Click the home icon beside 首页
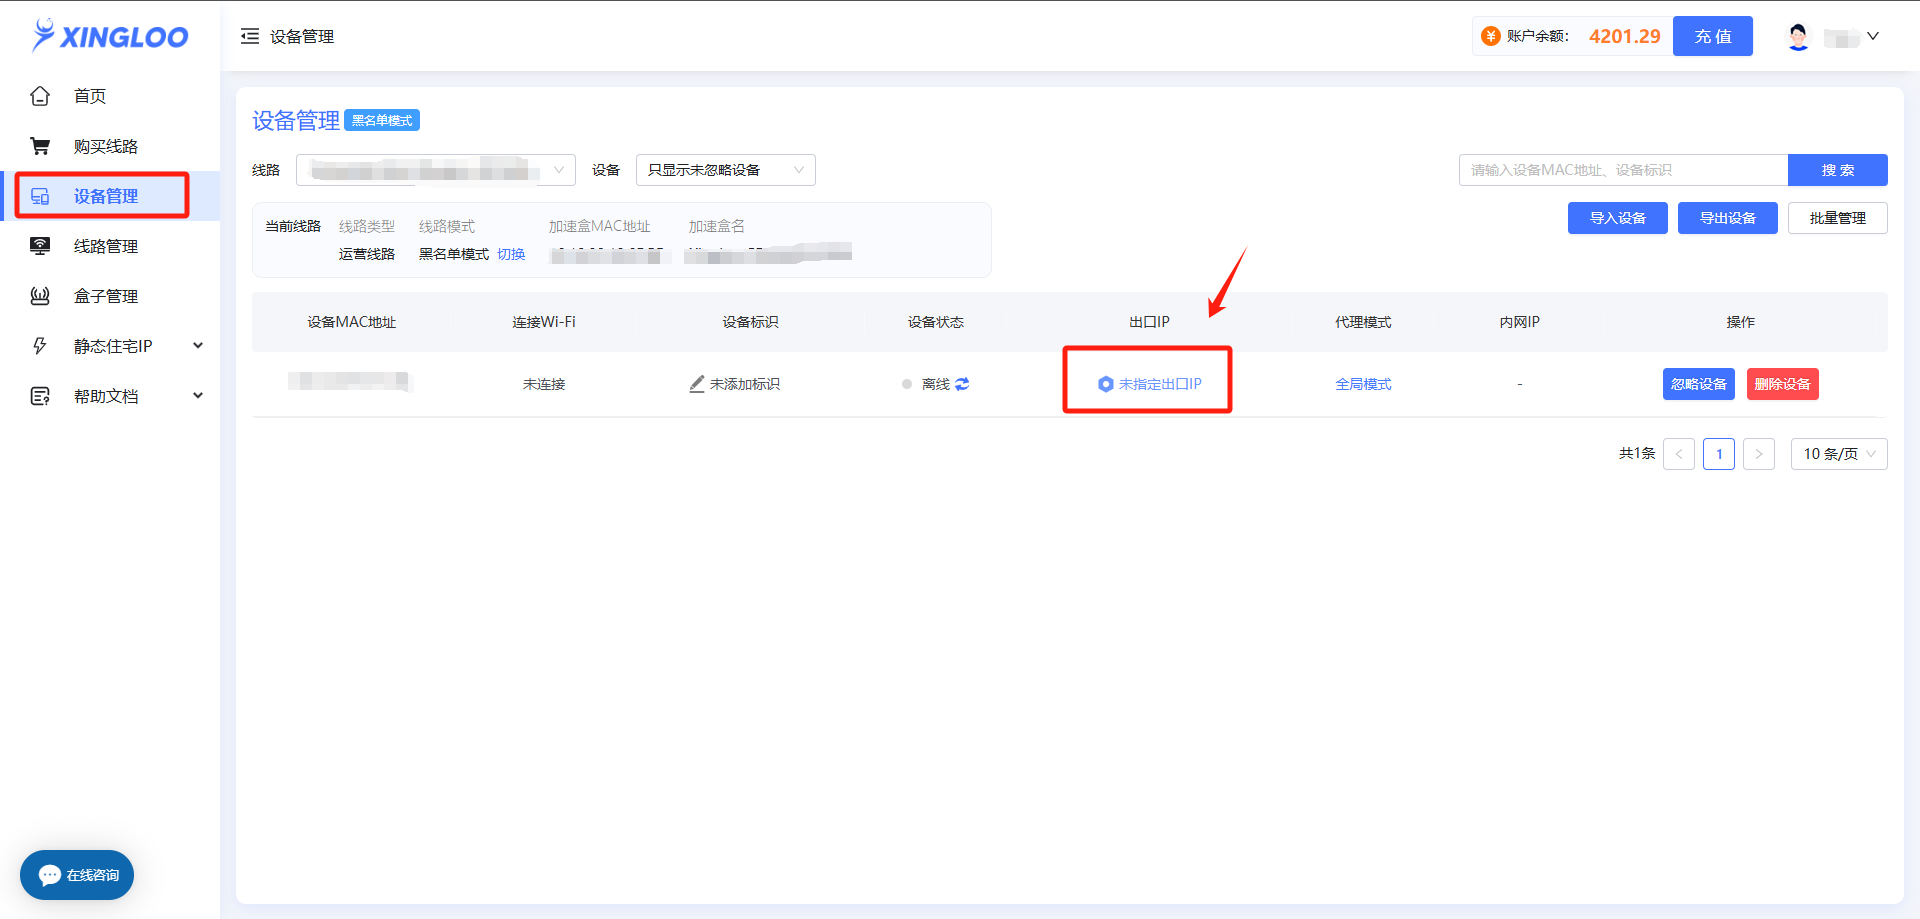The width and height of the screenshot is (1920, 919). click(x=40, y=96)
